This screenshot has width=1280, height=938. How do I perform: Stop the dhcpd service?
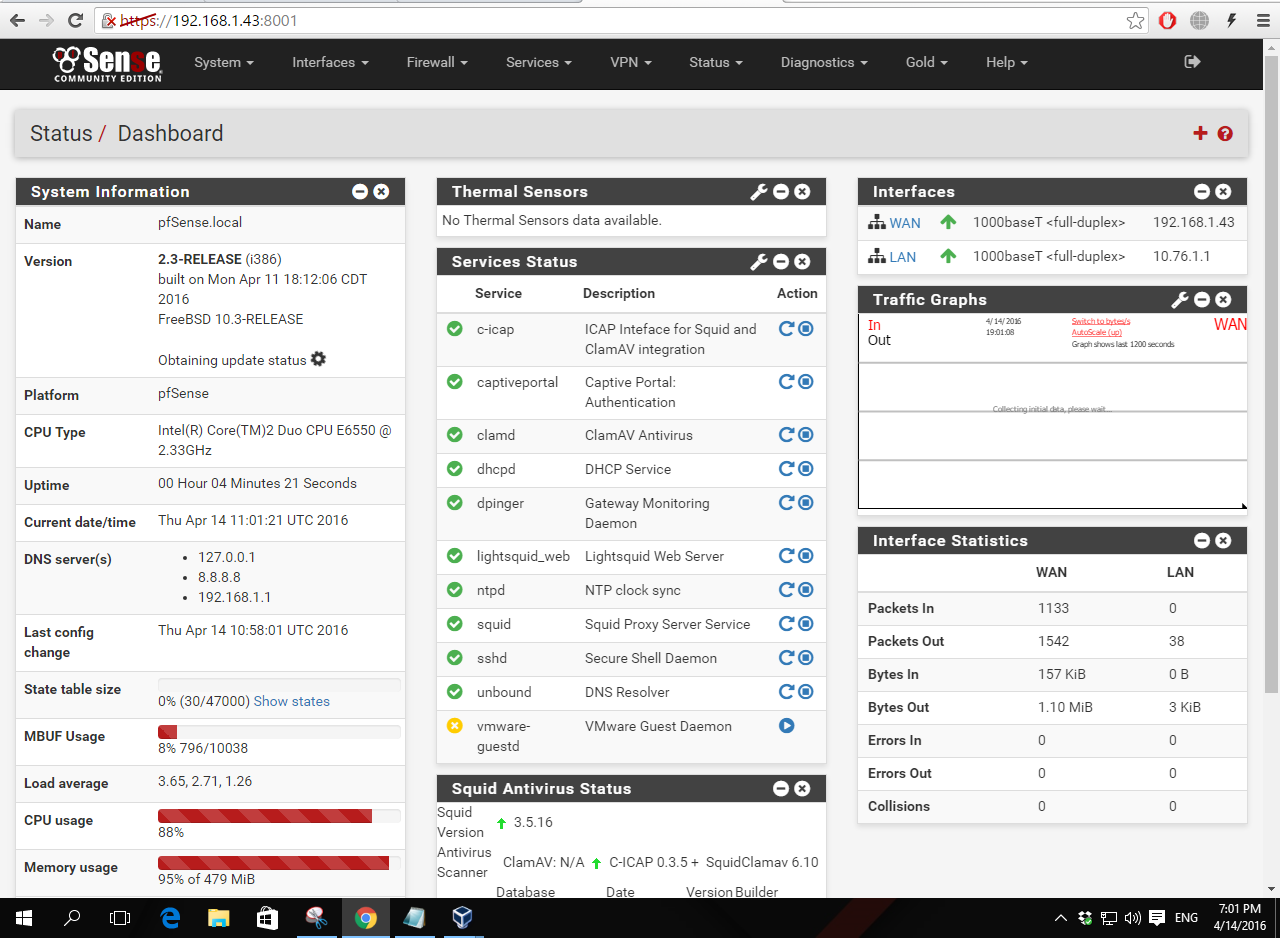pyautogui.click(x=806, y=468)
